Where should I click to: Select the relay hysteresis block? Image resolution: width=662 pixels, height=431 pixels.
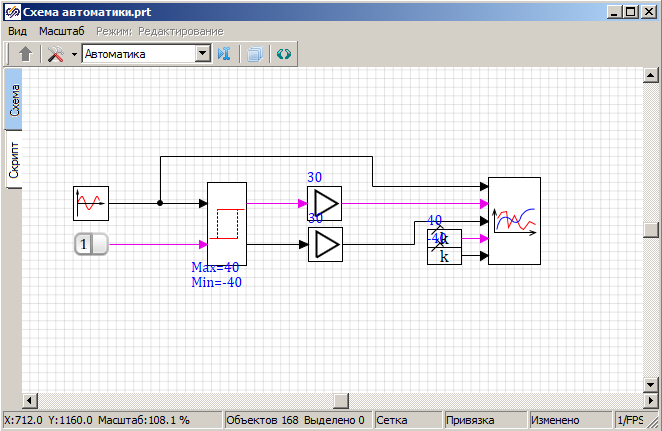pos(226,222)
